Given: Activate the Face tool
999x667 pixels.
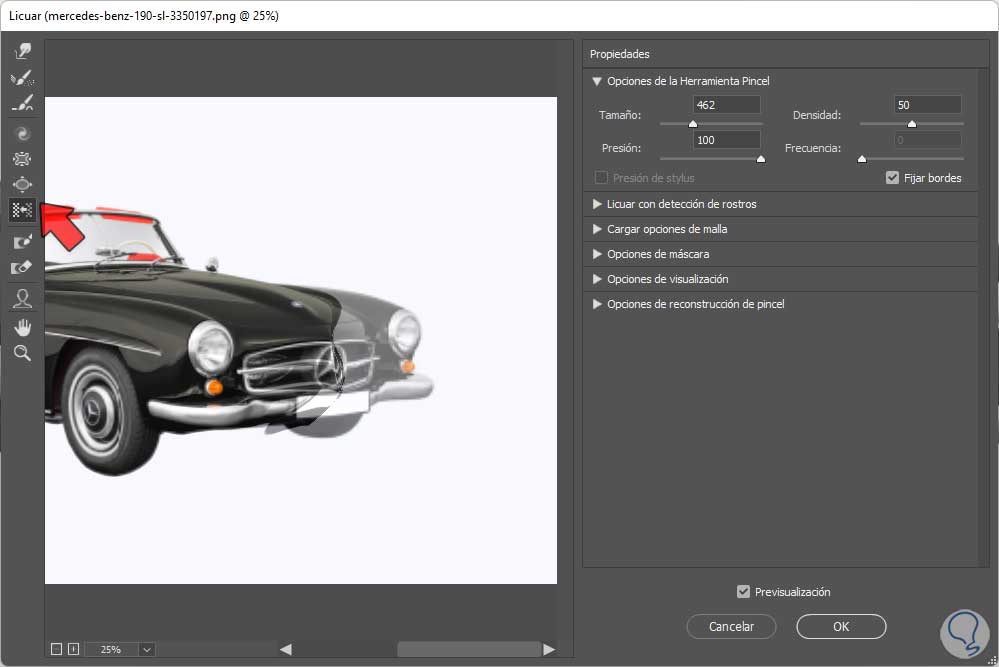Looking at the screenshot, I should tap(22, 298).
